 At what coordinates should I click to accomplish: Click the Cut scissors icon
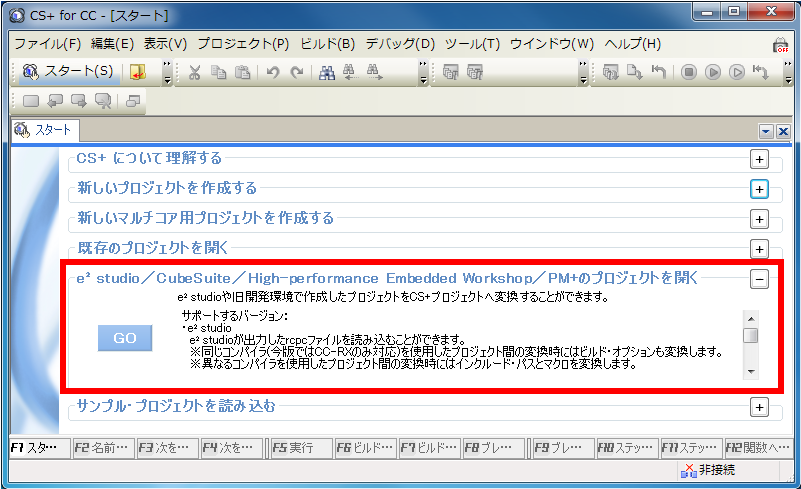click(x=194, y=73)
